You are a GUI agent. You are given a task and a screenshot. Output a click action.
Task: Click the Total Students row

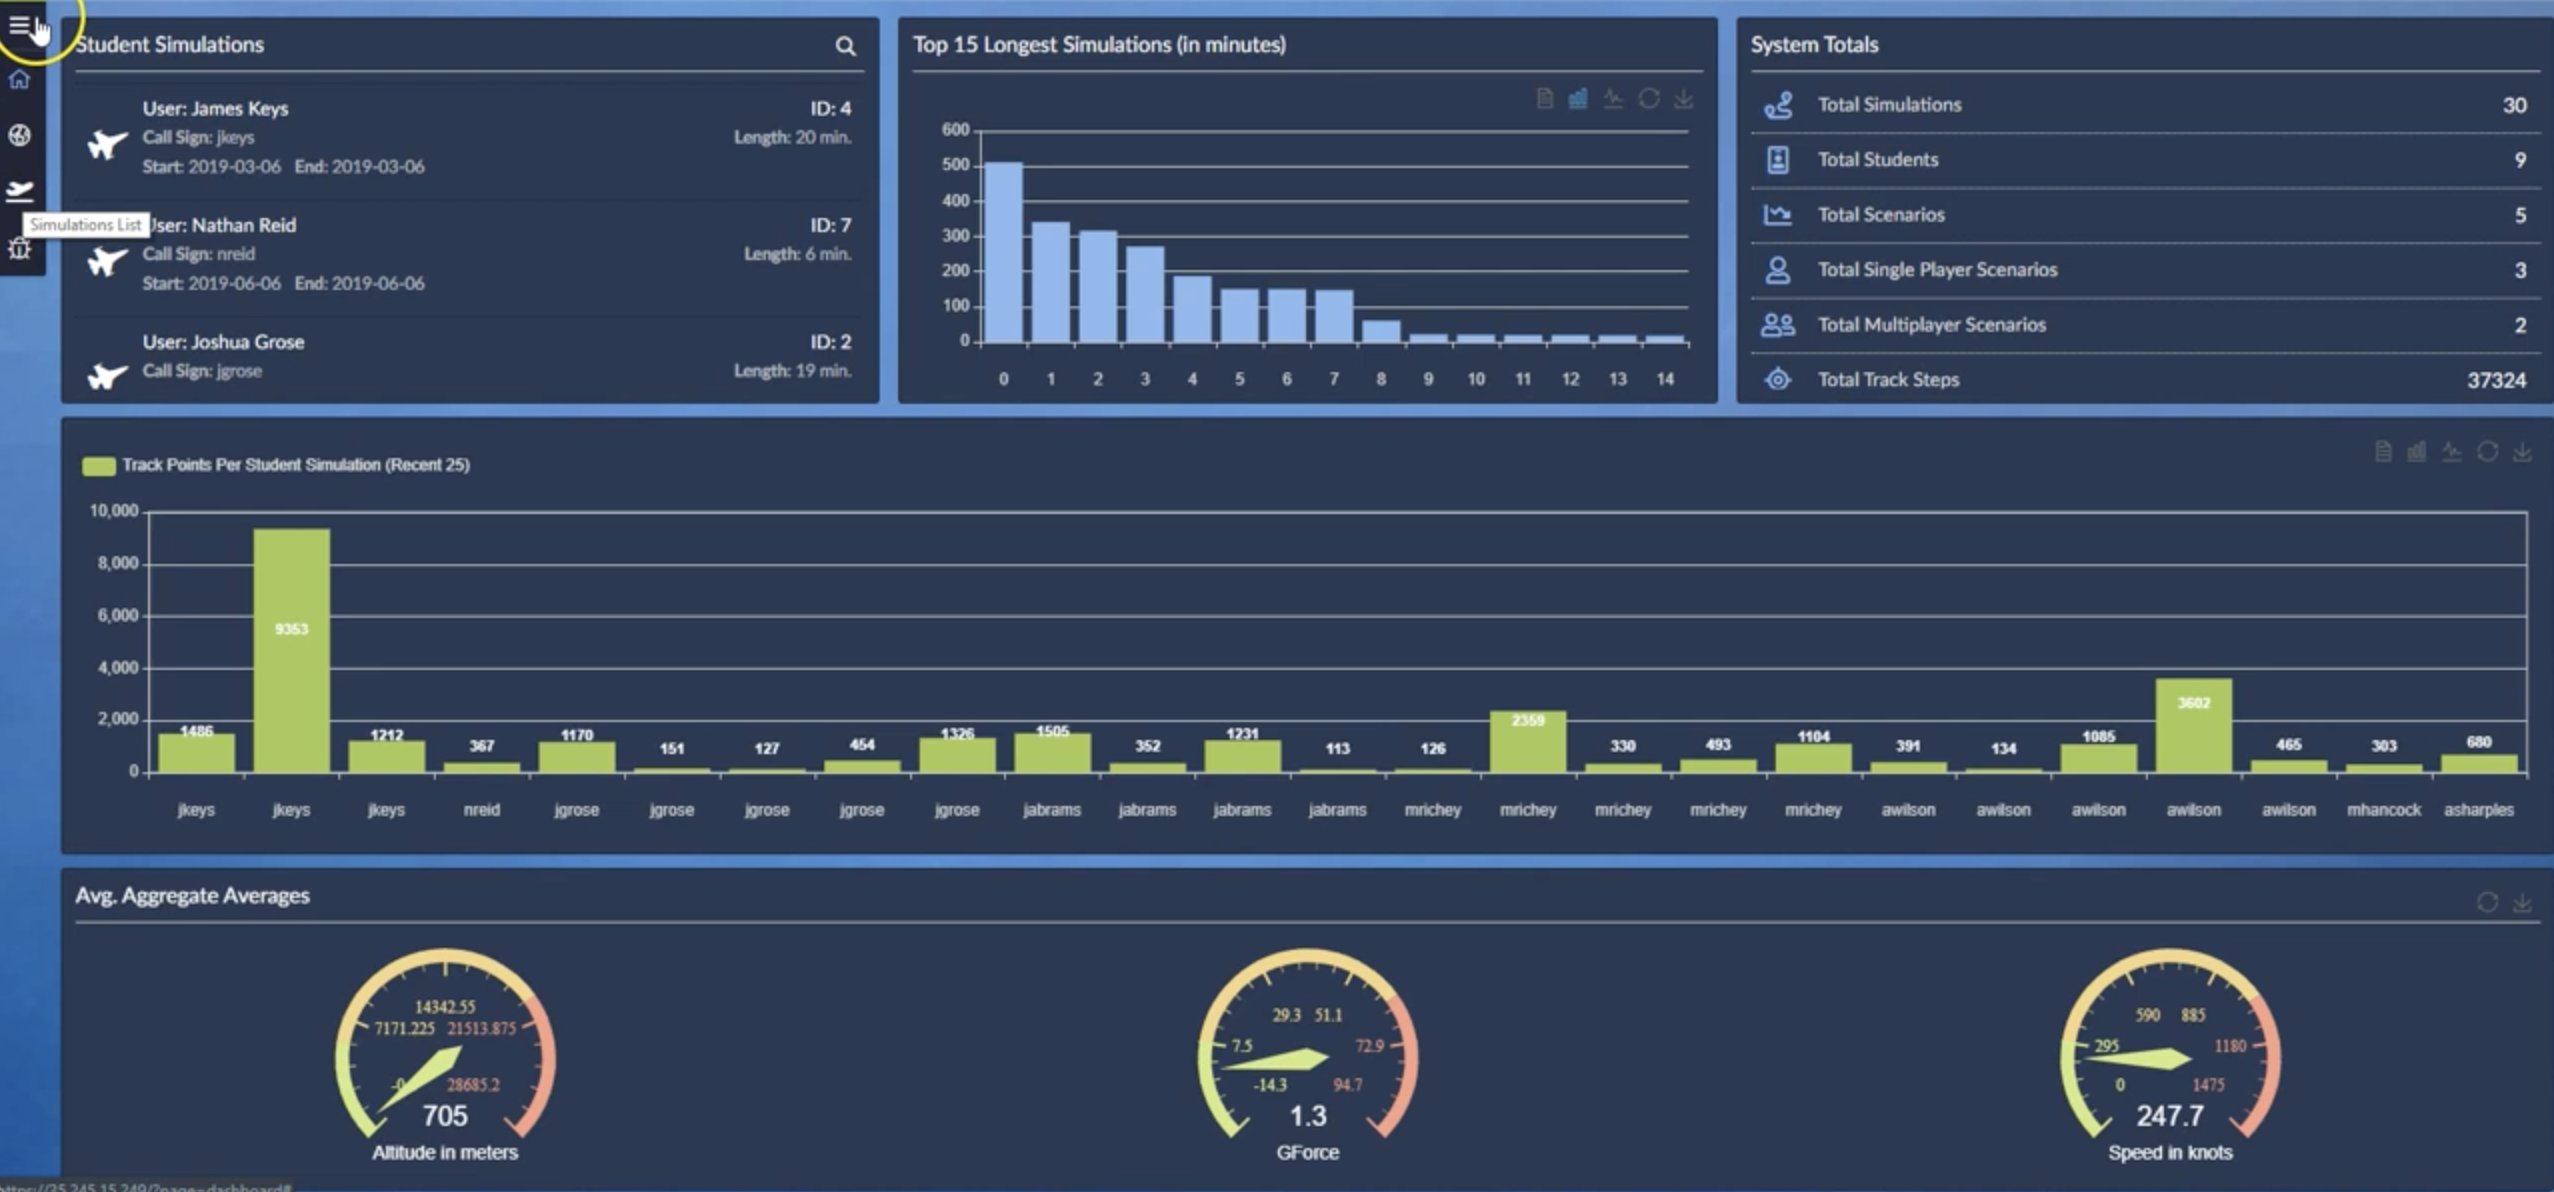[2145, 160]
